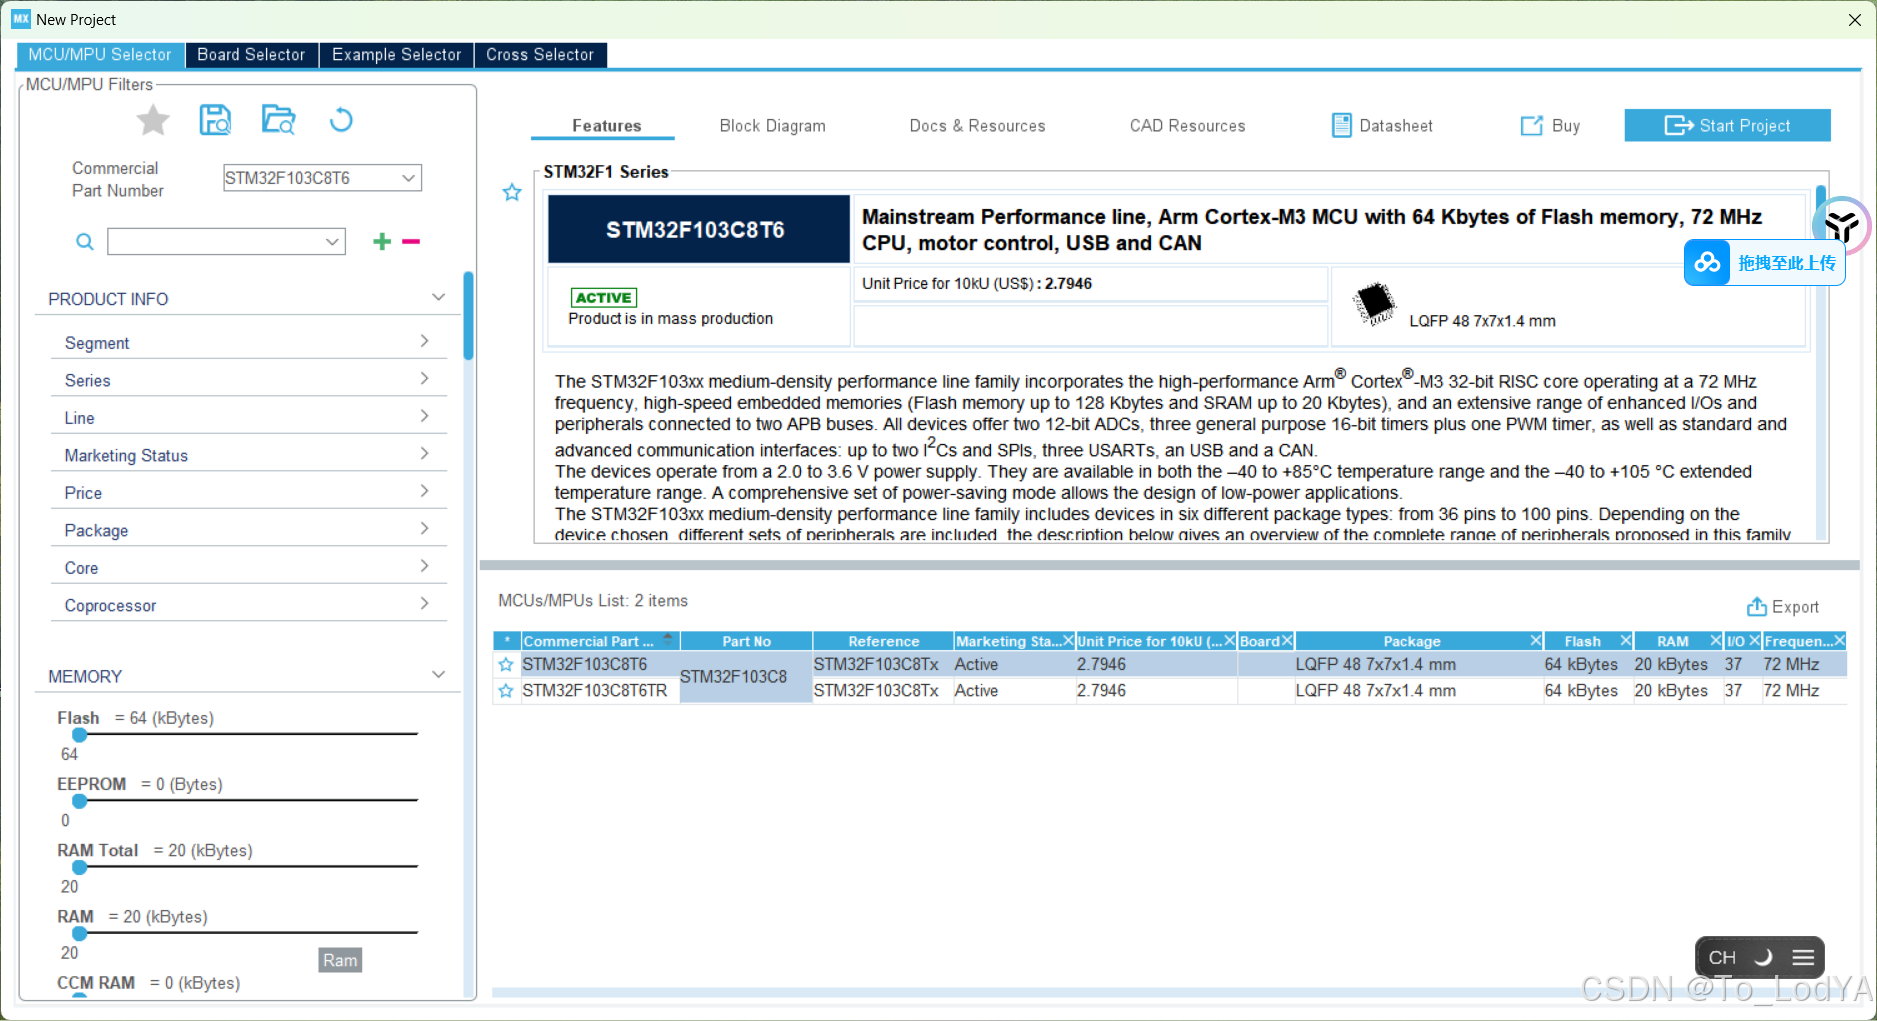Open the Block Diagram tab
The image size is (1877, 1021).
[x=772, y=126]
